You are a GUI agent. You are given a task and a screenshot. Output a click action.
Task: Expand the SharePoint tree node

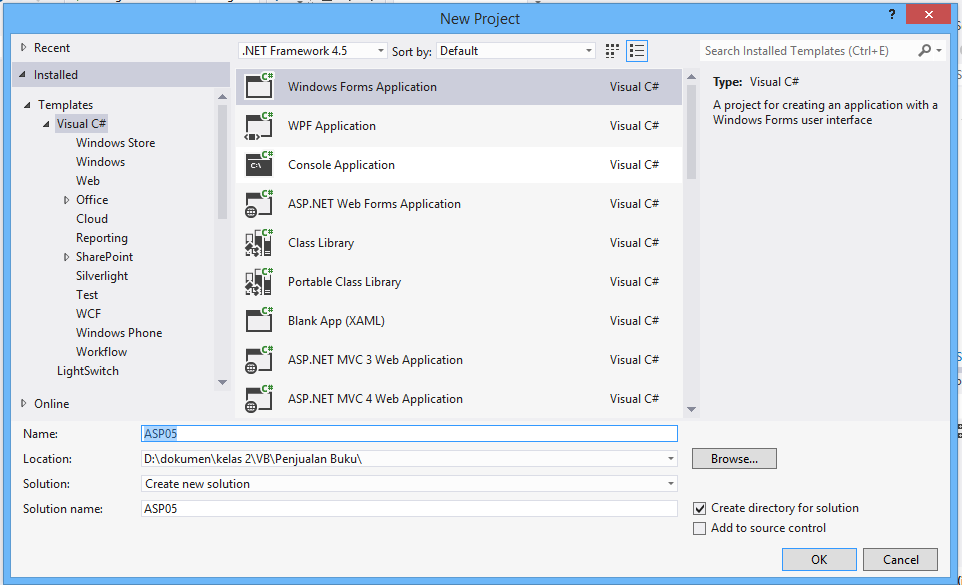66,257
